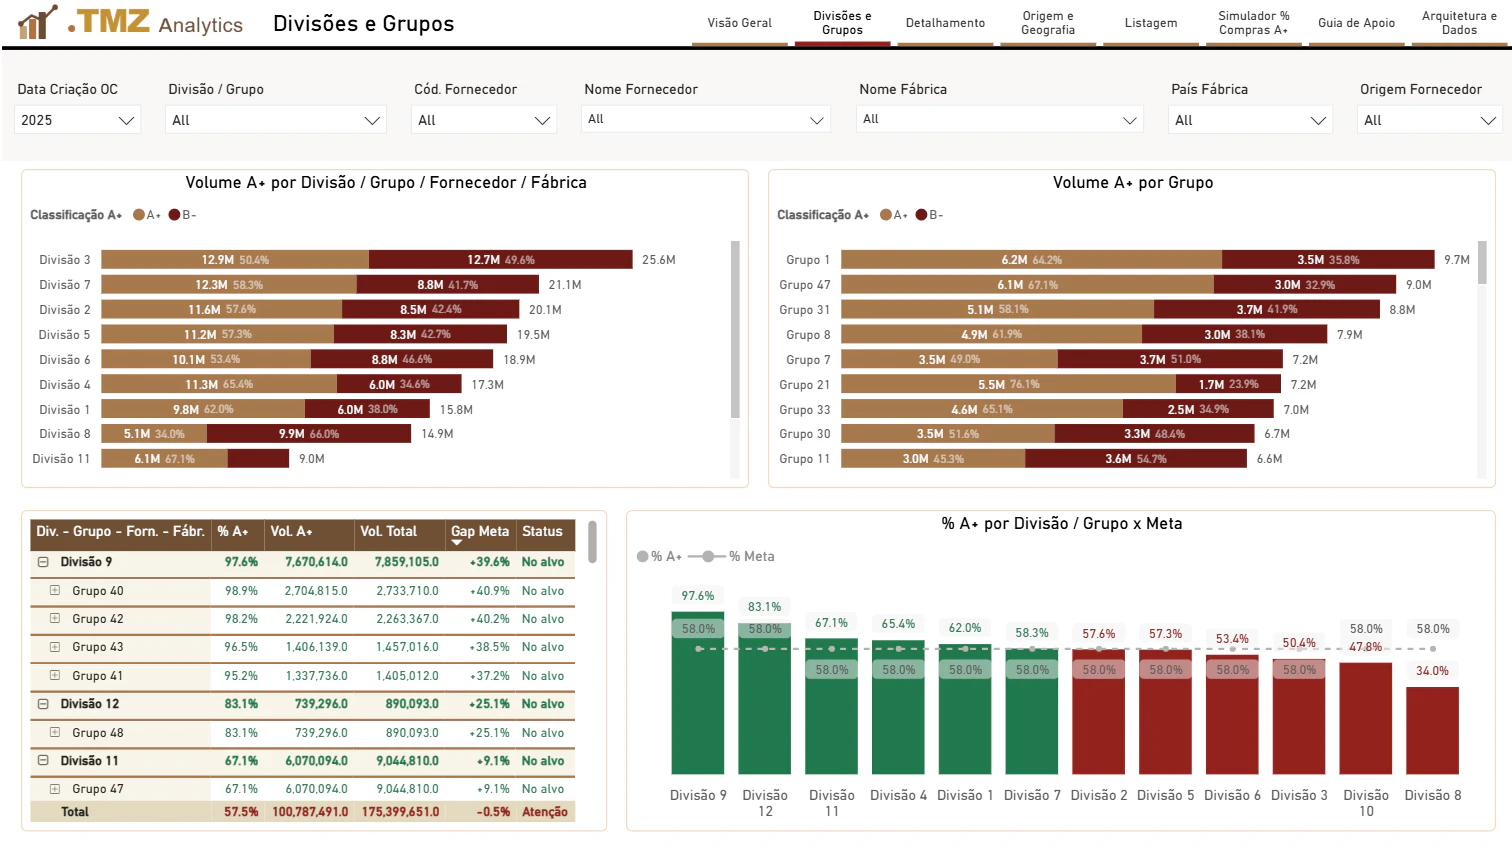Select the red Divisão 8 column at 34.0%

1433,731
